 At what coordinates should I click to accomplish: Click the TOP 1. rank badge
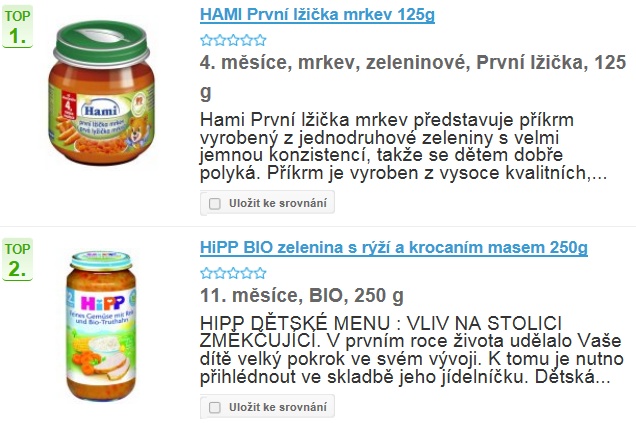(x=17, y=27)
